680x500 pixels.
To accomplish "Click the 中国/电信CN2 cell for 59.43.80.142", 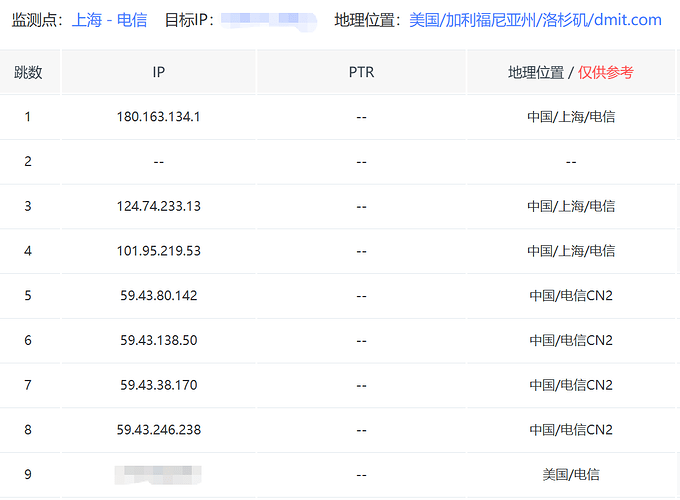I will [x=571, y=295].
